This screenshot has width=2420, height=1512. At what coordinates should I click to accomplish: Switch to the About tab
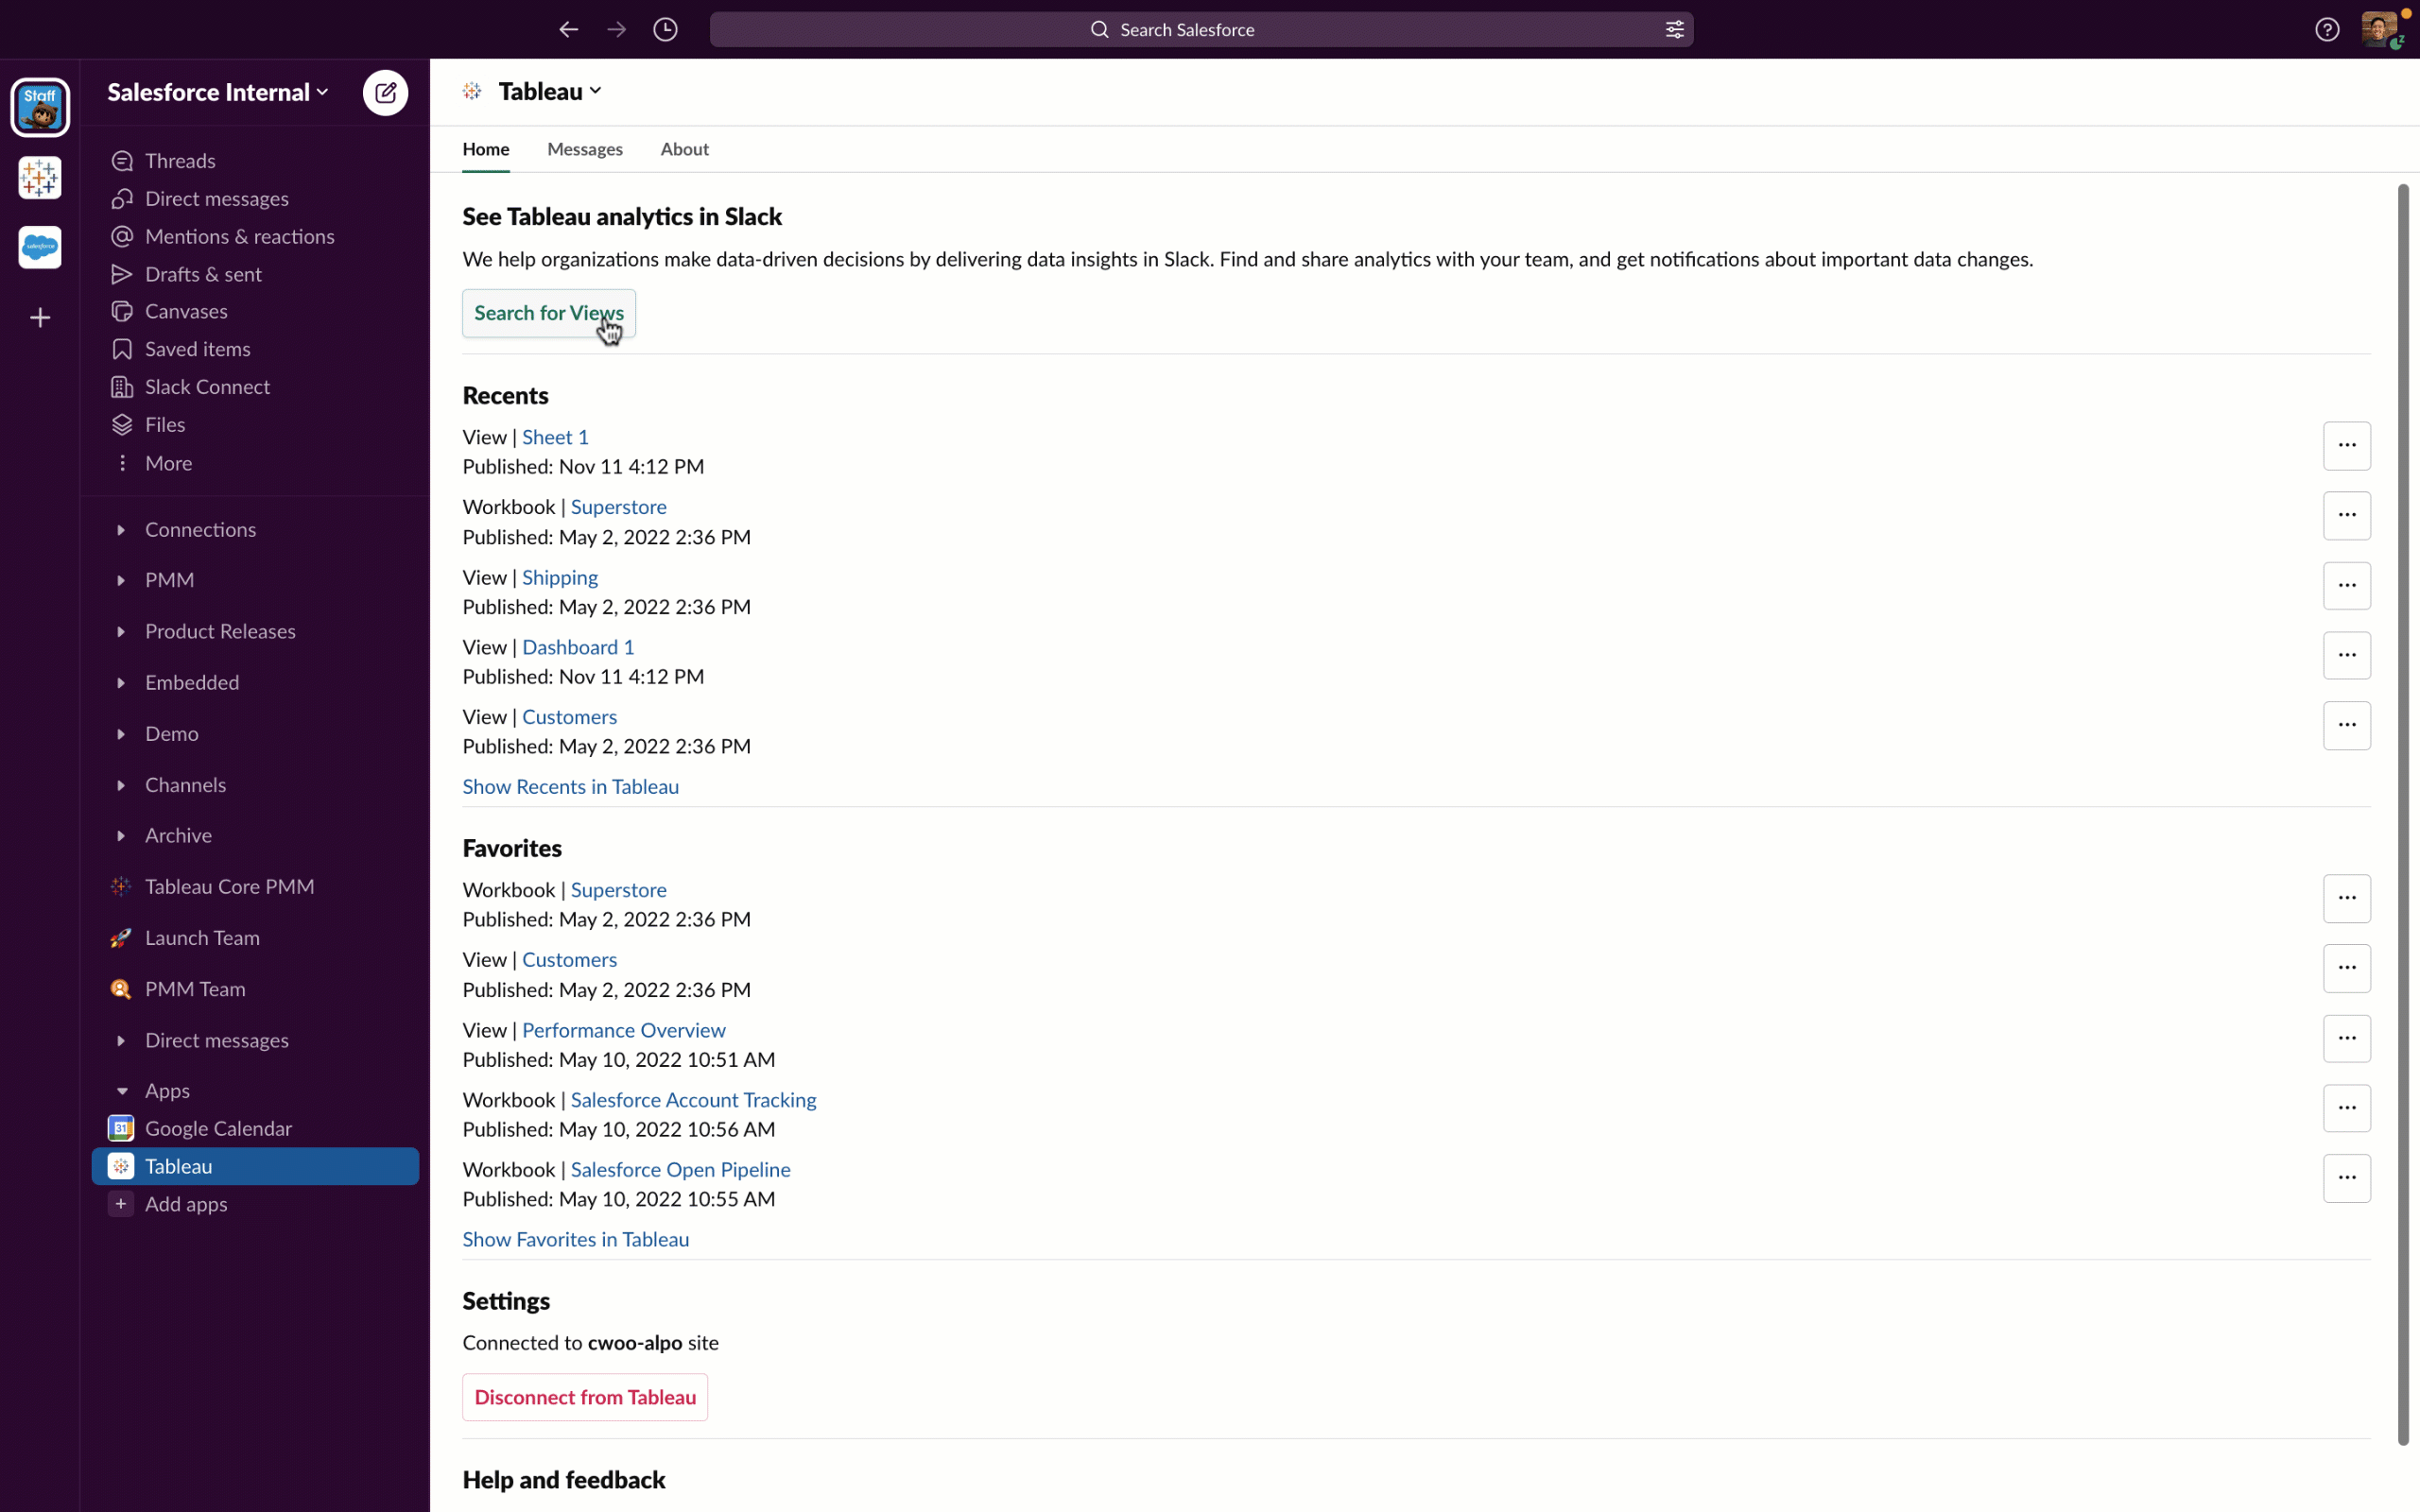pos(684,148)
